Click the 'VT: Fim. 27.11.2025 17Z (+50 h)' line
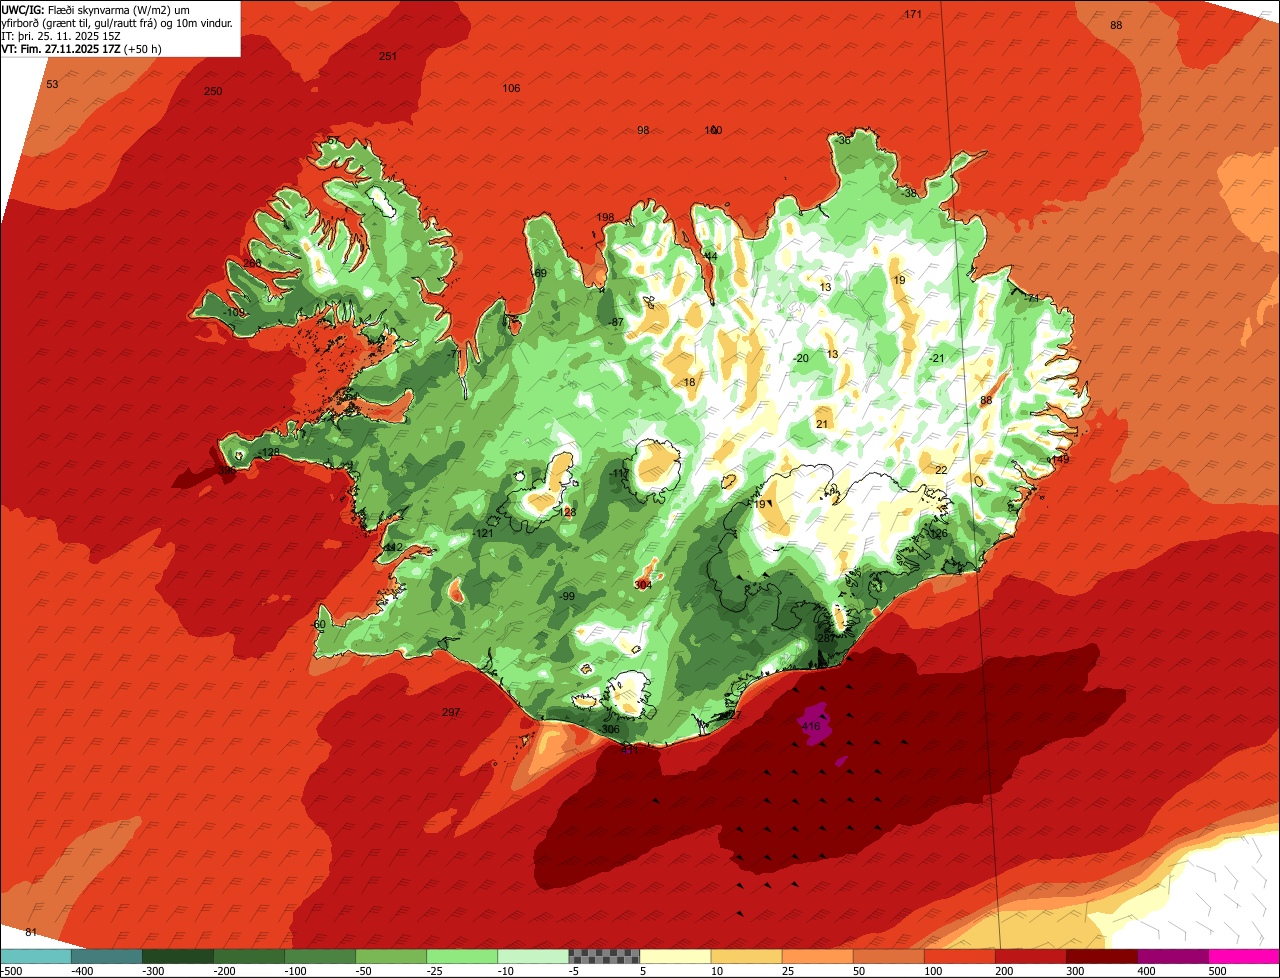 82,49
